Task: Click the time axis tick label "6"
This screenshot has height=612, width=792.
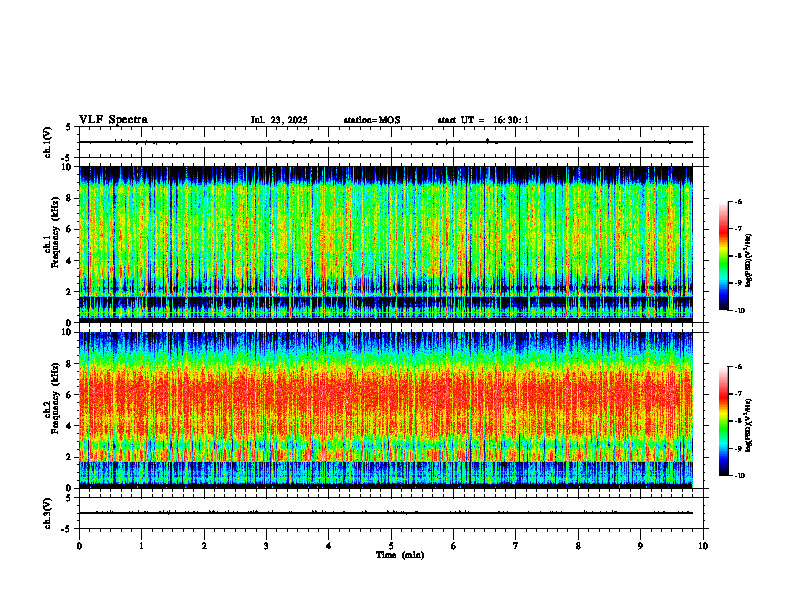Action: (454, 546)
